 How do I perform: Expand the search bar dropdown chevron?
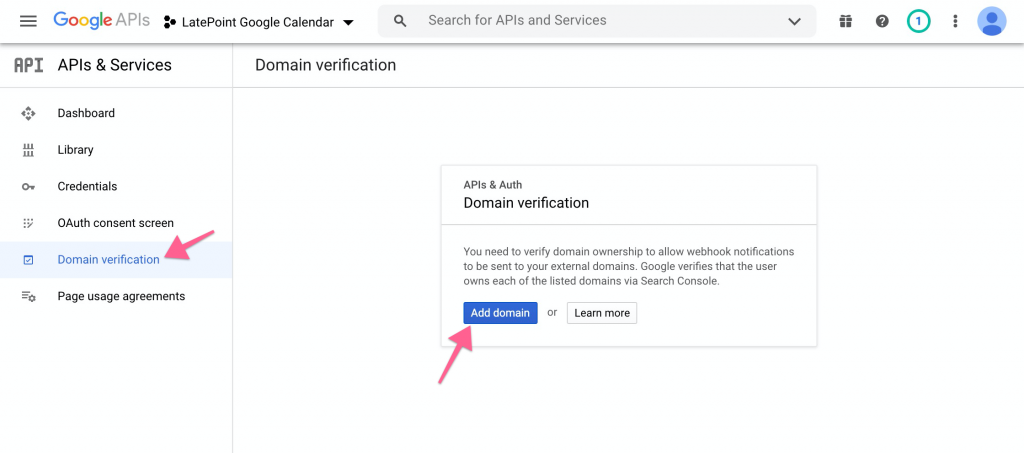(794, 22)
